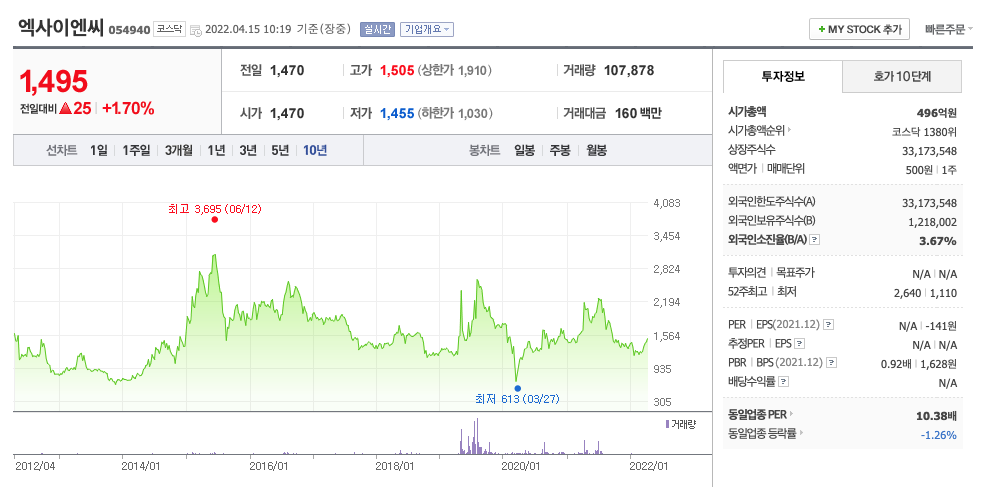This screenshot has width=993, height=487.
Task: Click the 2016/01 axis date label
Action: [269, 465]
